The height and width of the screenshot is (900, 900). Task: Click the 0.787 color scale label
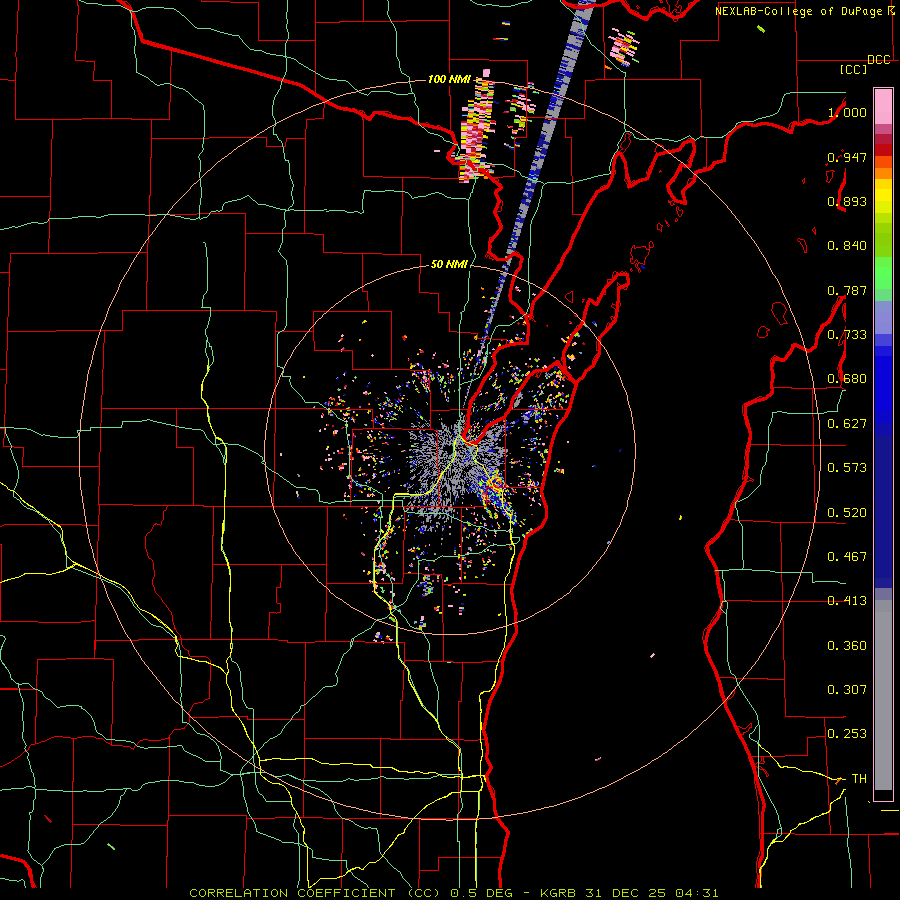(x=847, y=290)
